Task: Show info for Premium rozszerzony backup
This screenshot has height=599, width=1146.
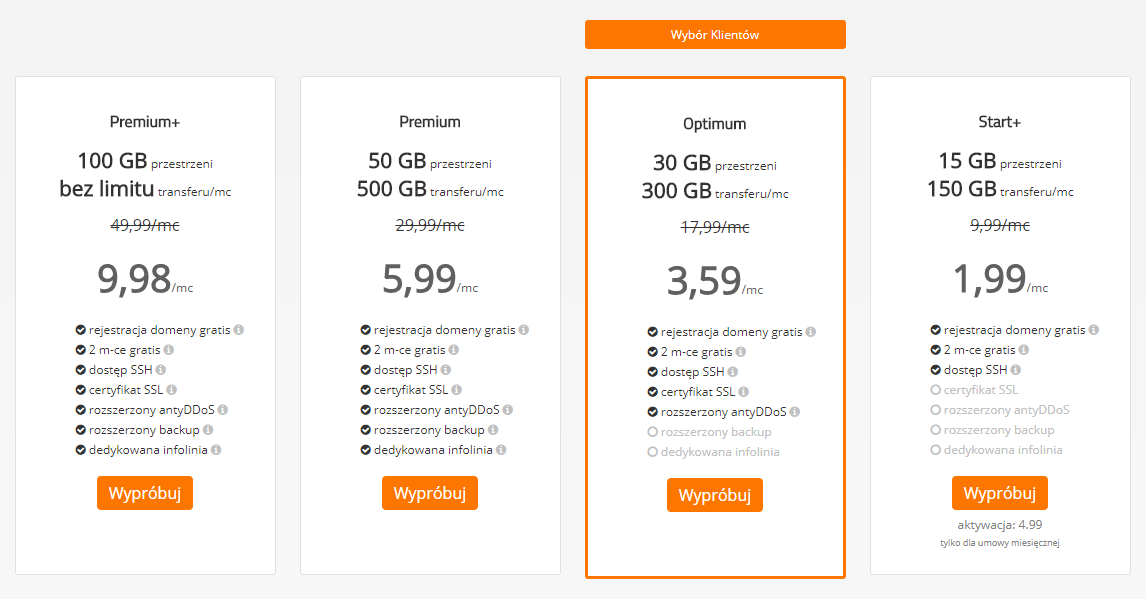Action: point(494,430)
